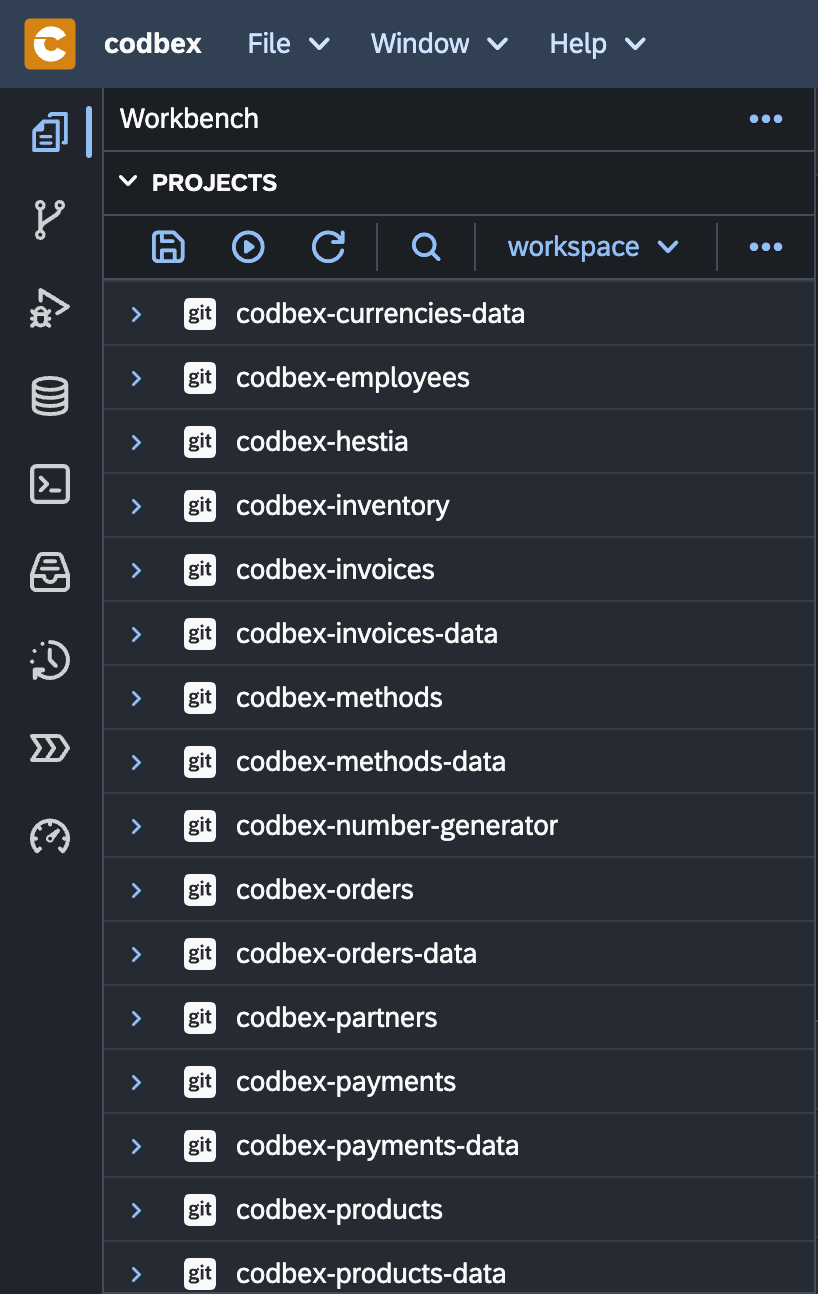Expand the codbex-orders-data project

(137, 954)
